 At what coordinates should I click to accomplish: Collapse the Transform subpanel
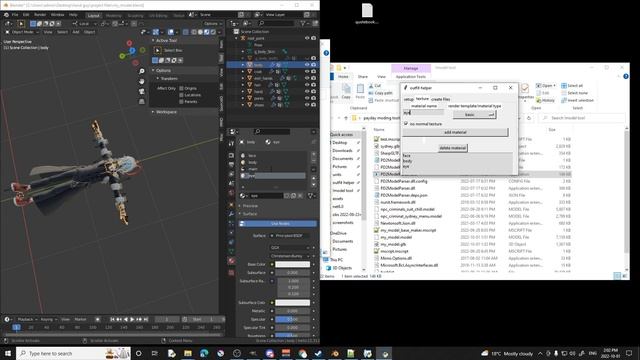[x=158, y=78]
